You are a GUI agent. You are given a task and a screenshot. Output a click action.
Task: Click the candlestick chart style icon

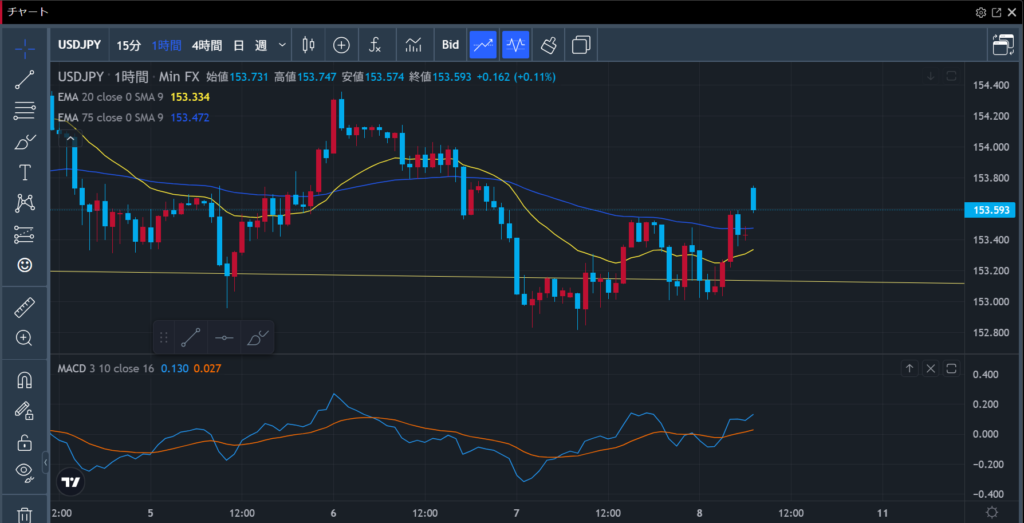(308, 45)
